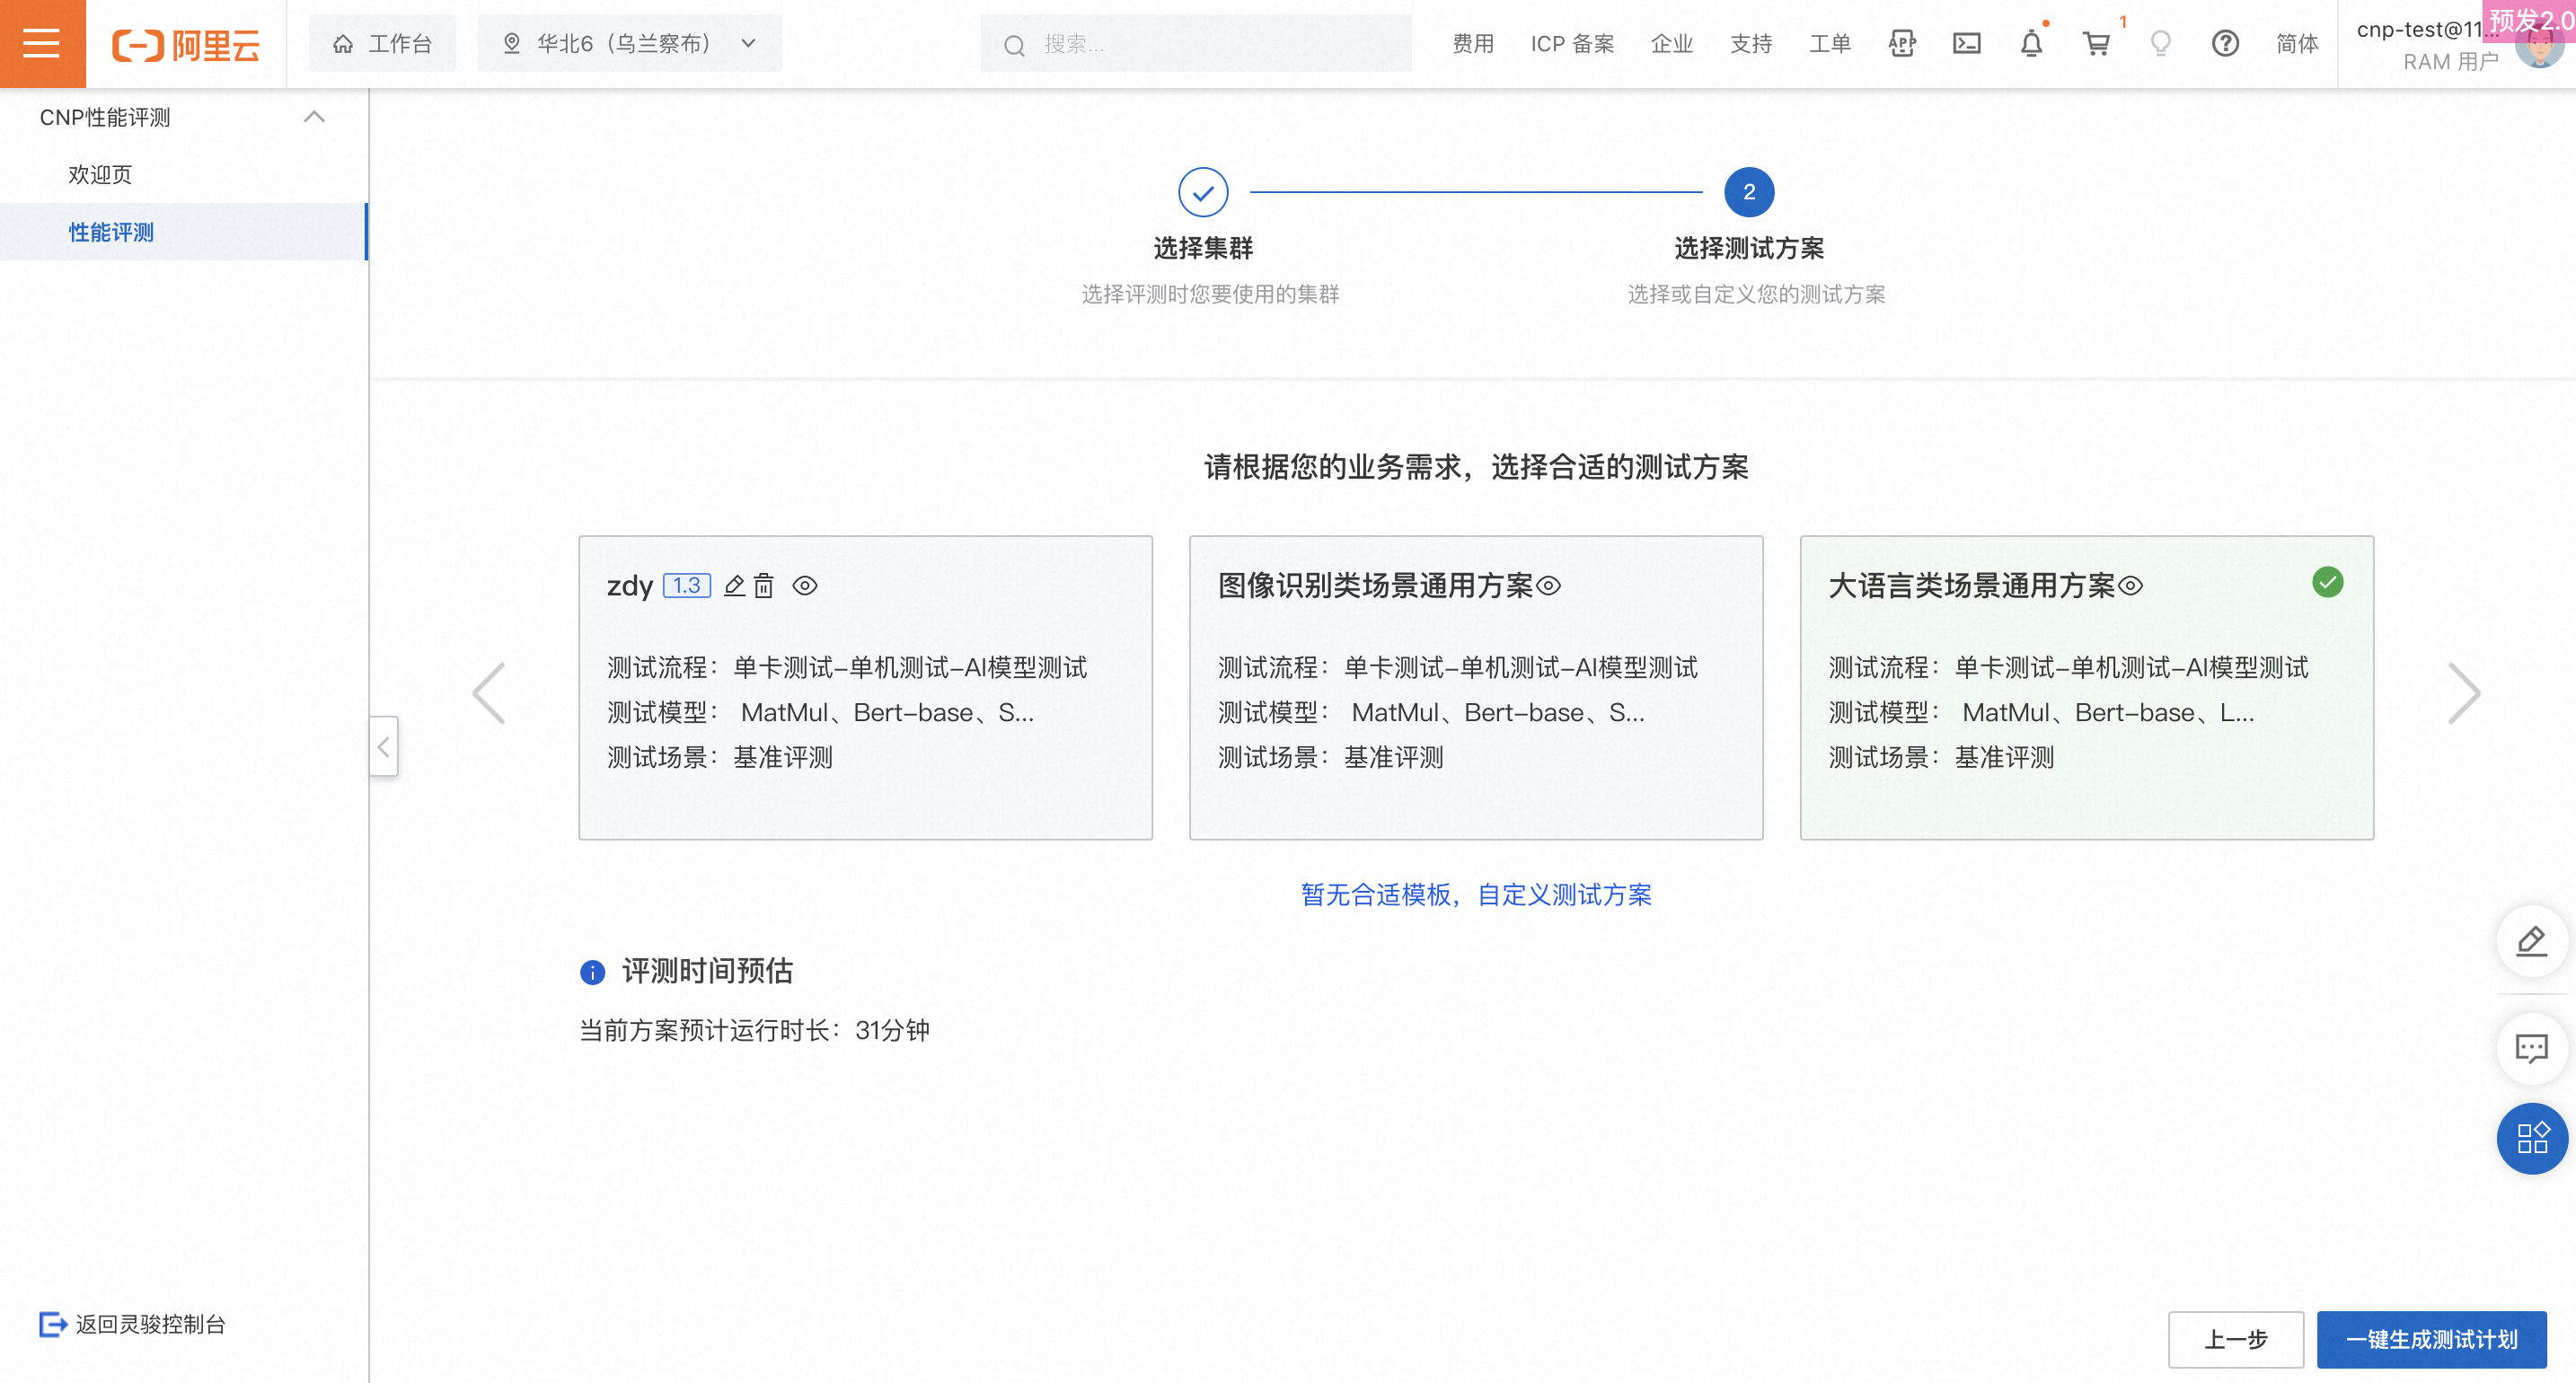The image size is (2576, 1383).
Task: Collapse the CNP性能评测 sidebar group
Action: point(314,117)
